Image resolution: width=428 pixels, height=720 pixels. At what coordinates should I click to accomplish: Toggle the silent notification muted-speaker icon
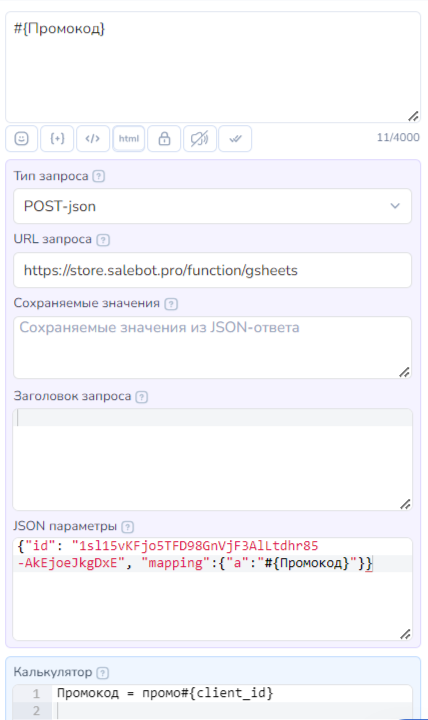[200, 138]
